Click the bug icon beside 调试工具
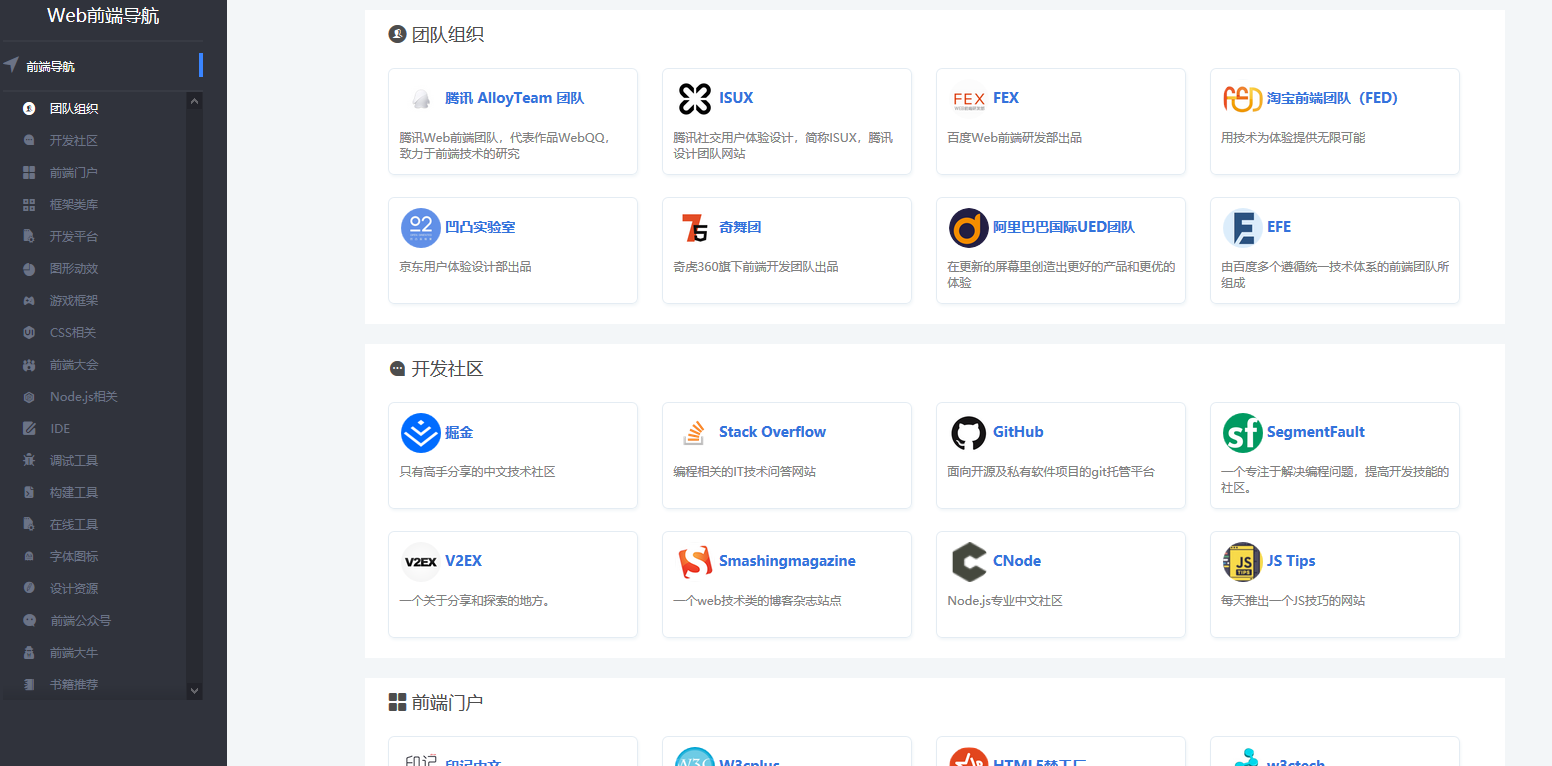Image resolution: width=1552 pixels, height=766 pixels. (29, 461)
